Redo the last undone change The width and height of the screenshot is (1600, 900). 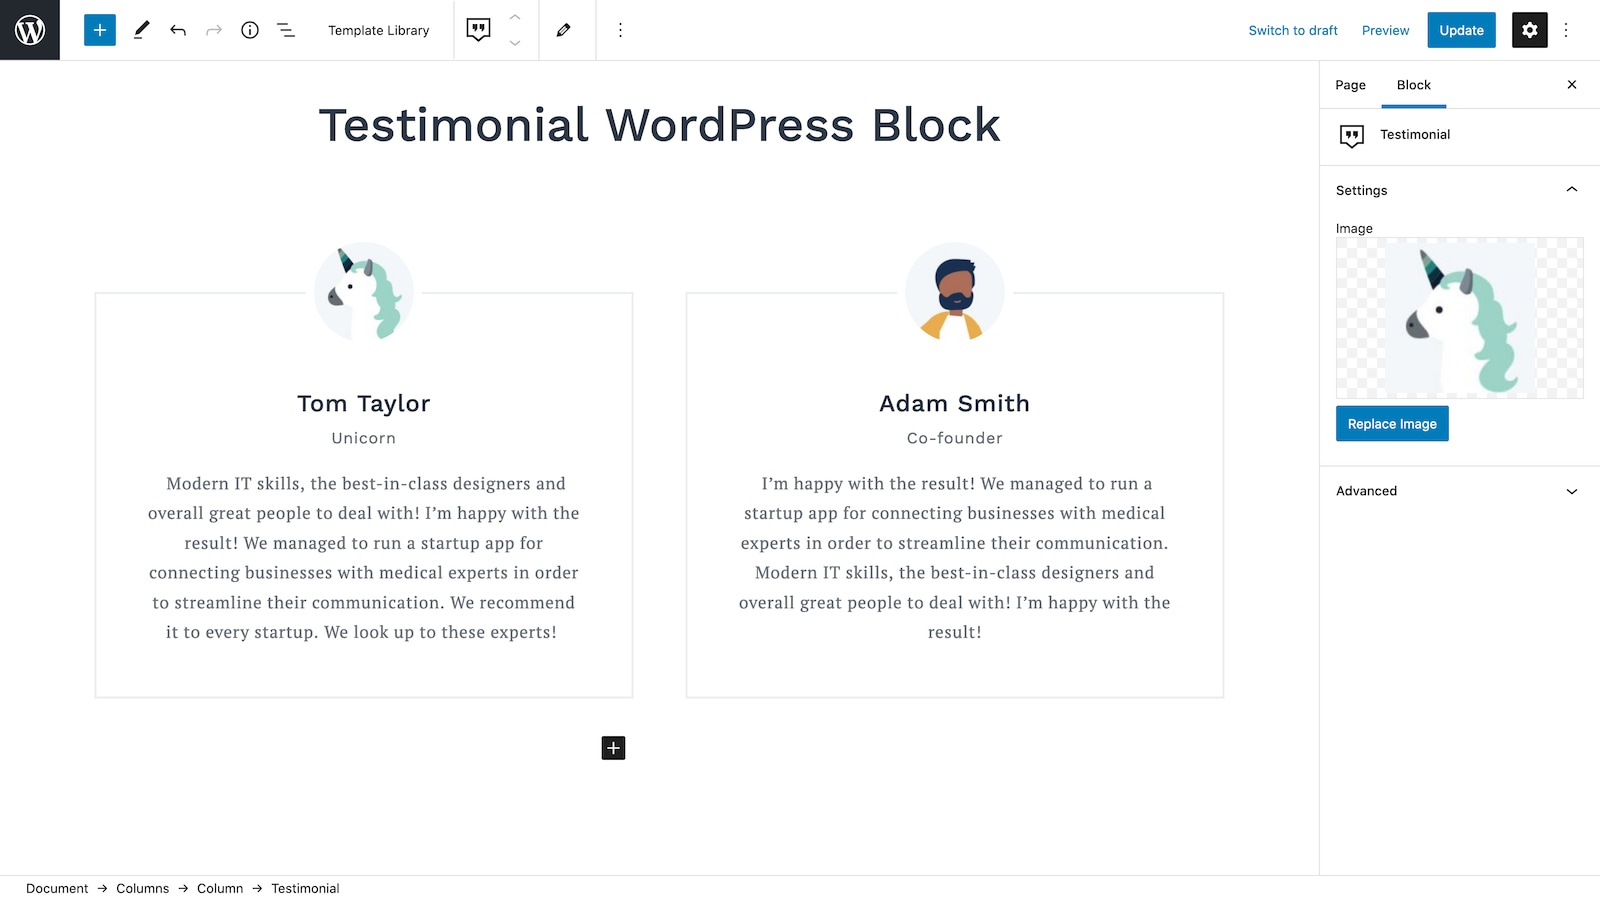(214, 30)
